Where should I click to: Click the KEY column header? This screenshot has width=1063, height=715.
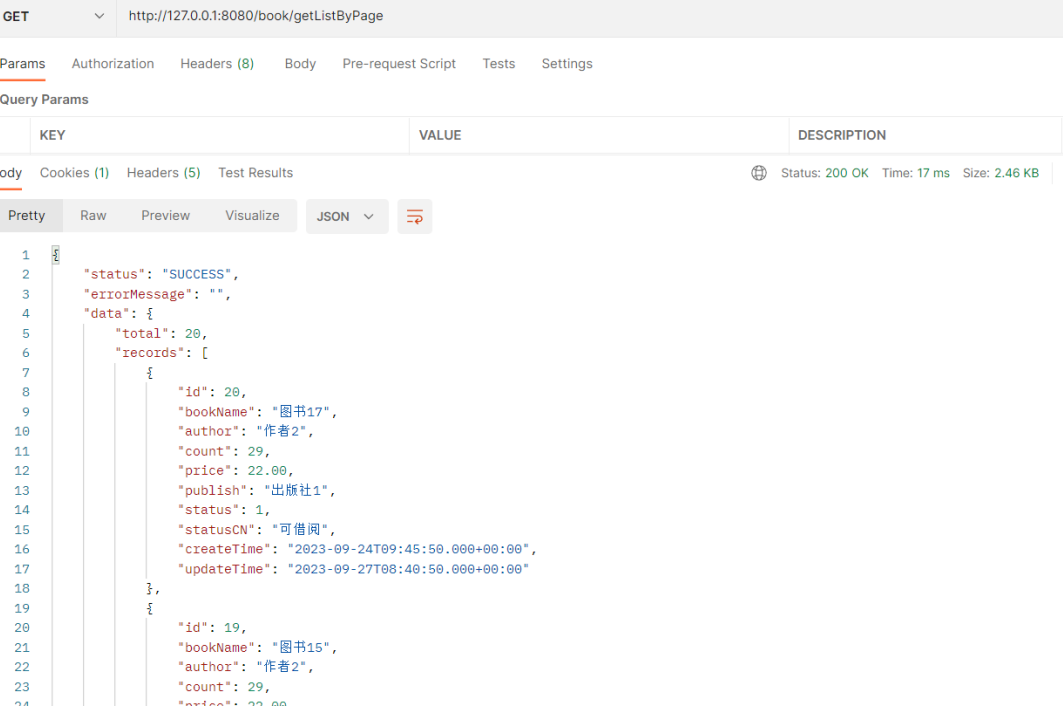[x=52, y=135]
